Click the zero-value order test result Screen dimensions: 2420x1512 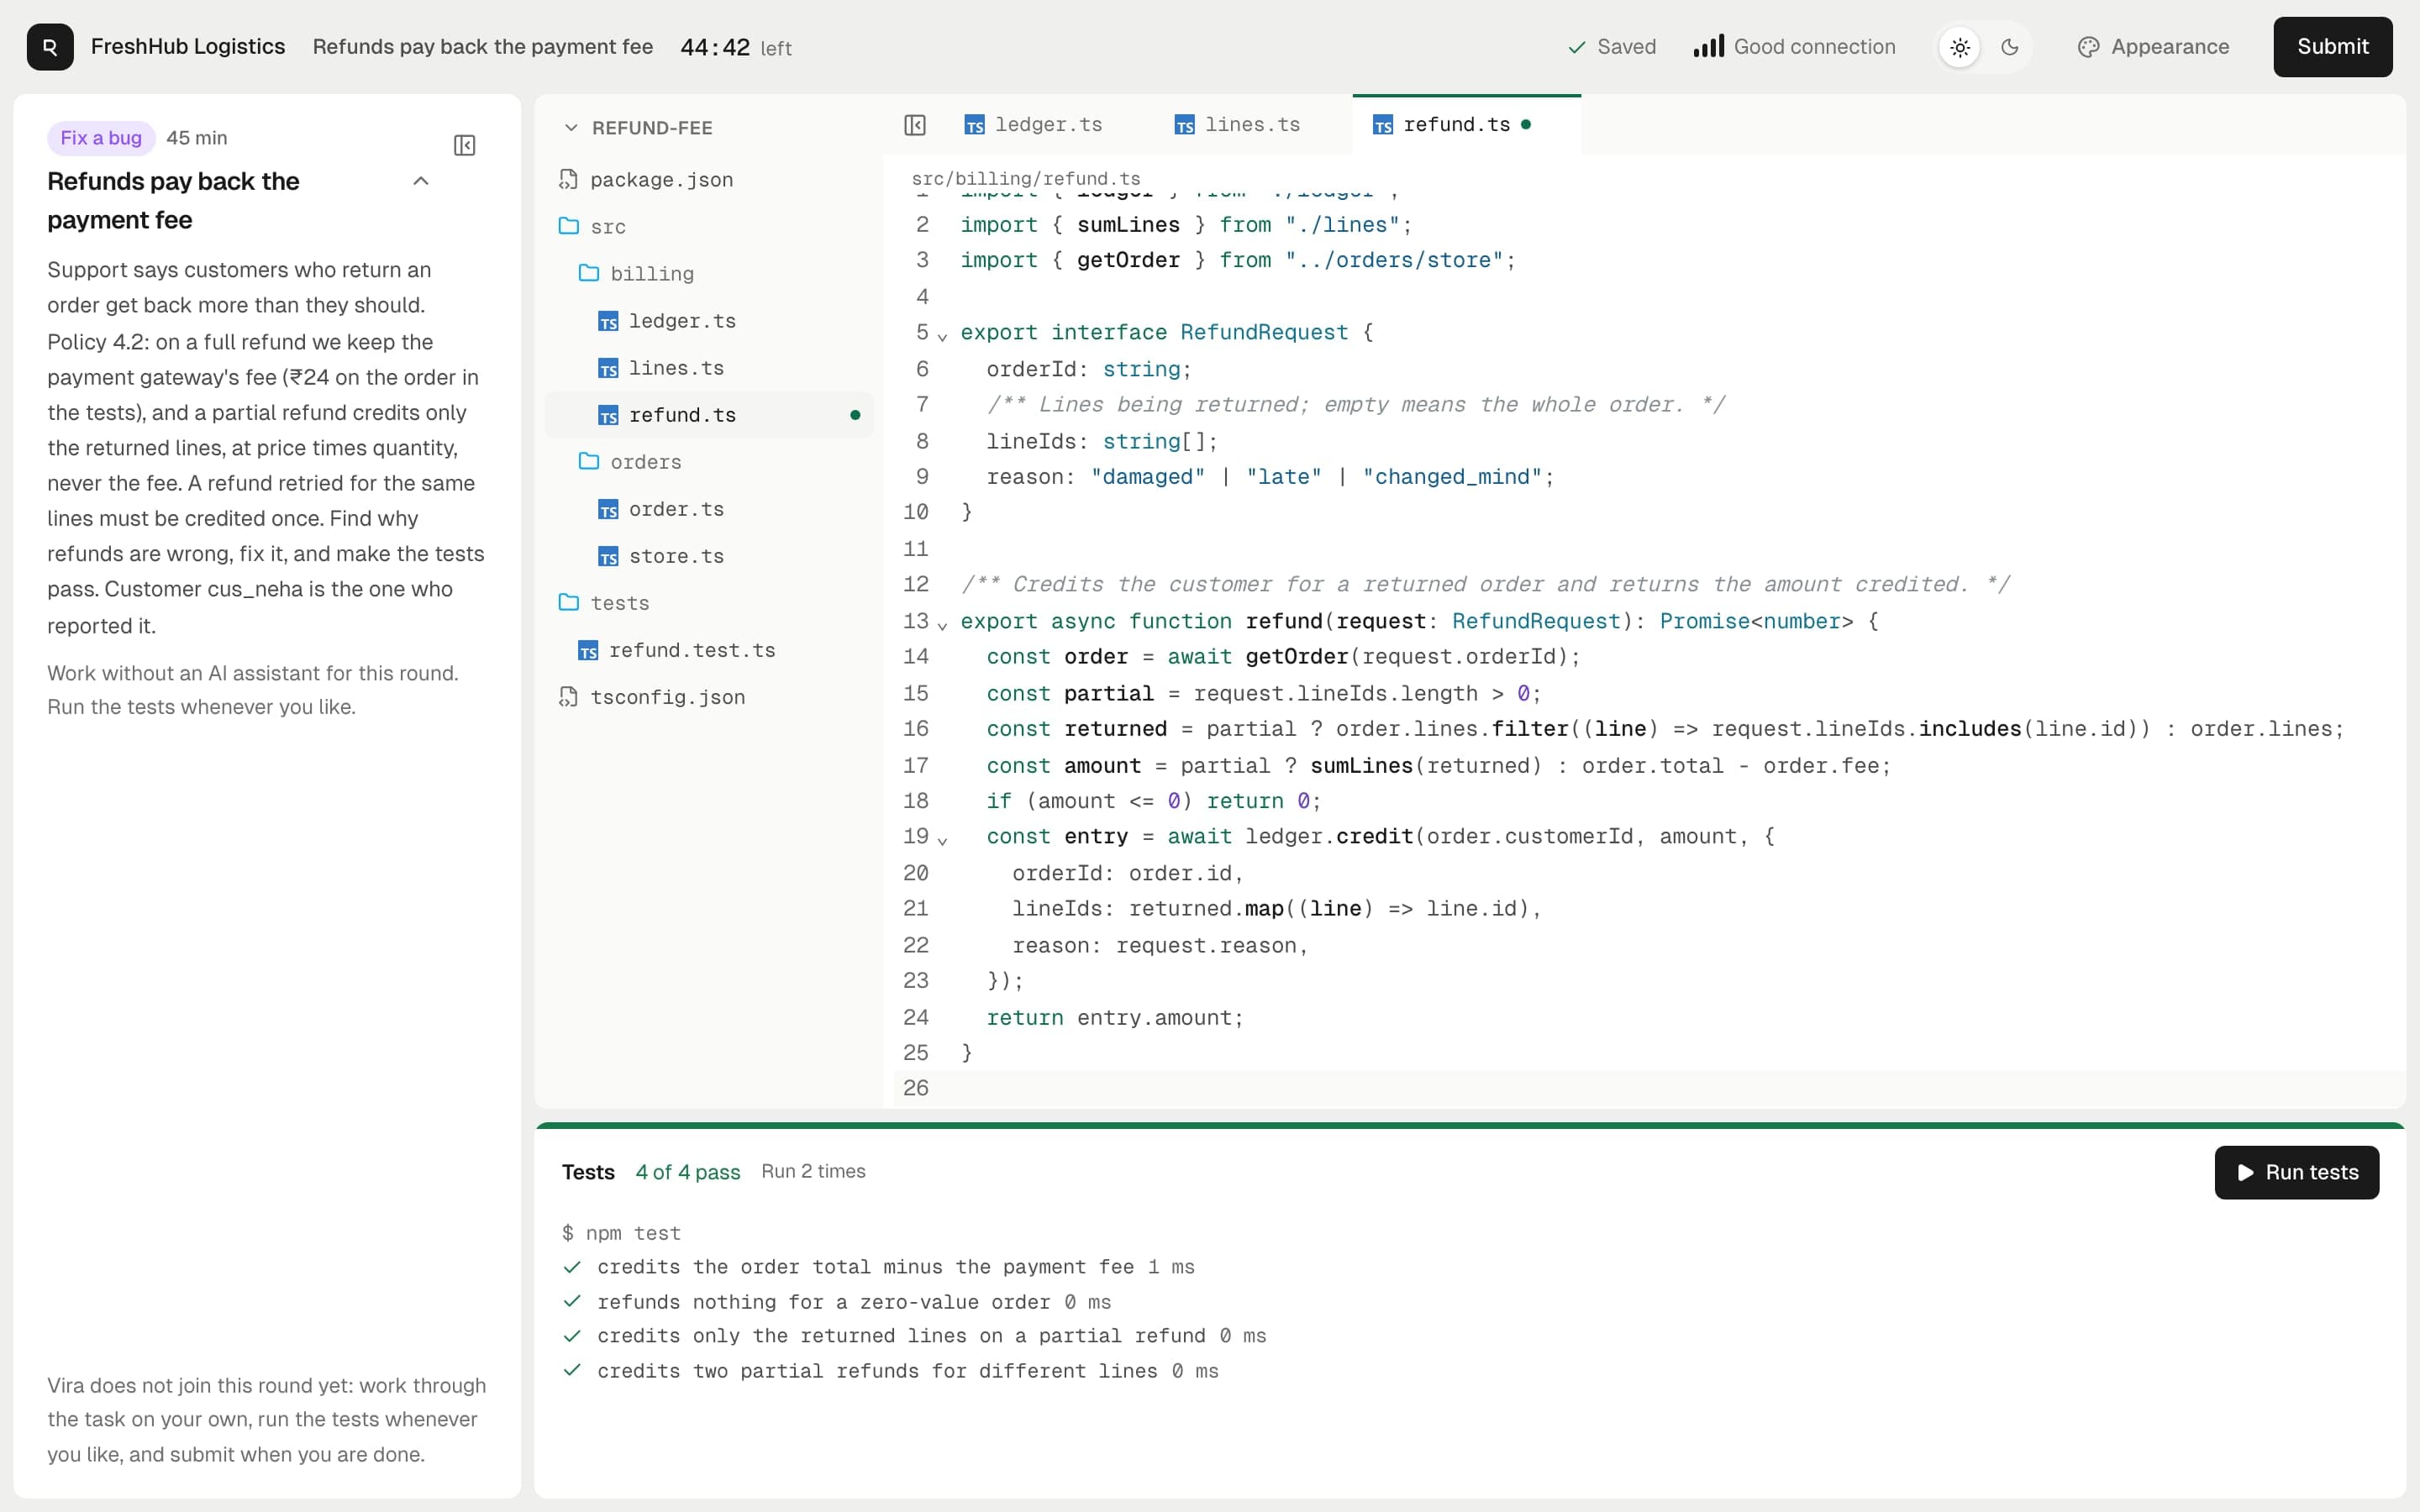coord(838,1302)
